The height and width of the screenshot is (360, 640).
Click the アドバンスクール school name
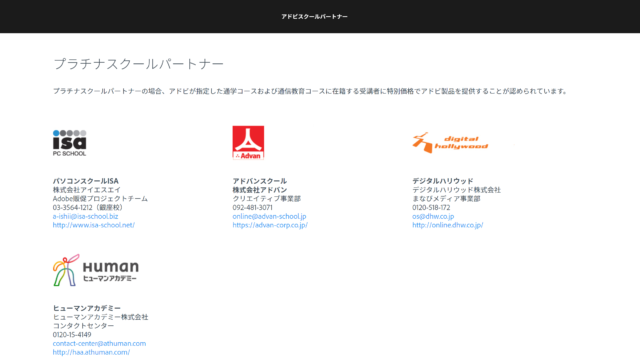point(260,181)
